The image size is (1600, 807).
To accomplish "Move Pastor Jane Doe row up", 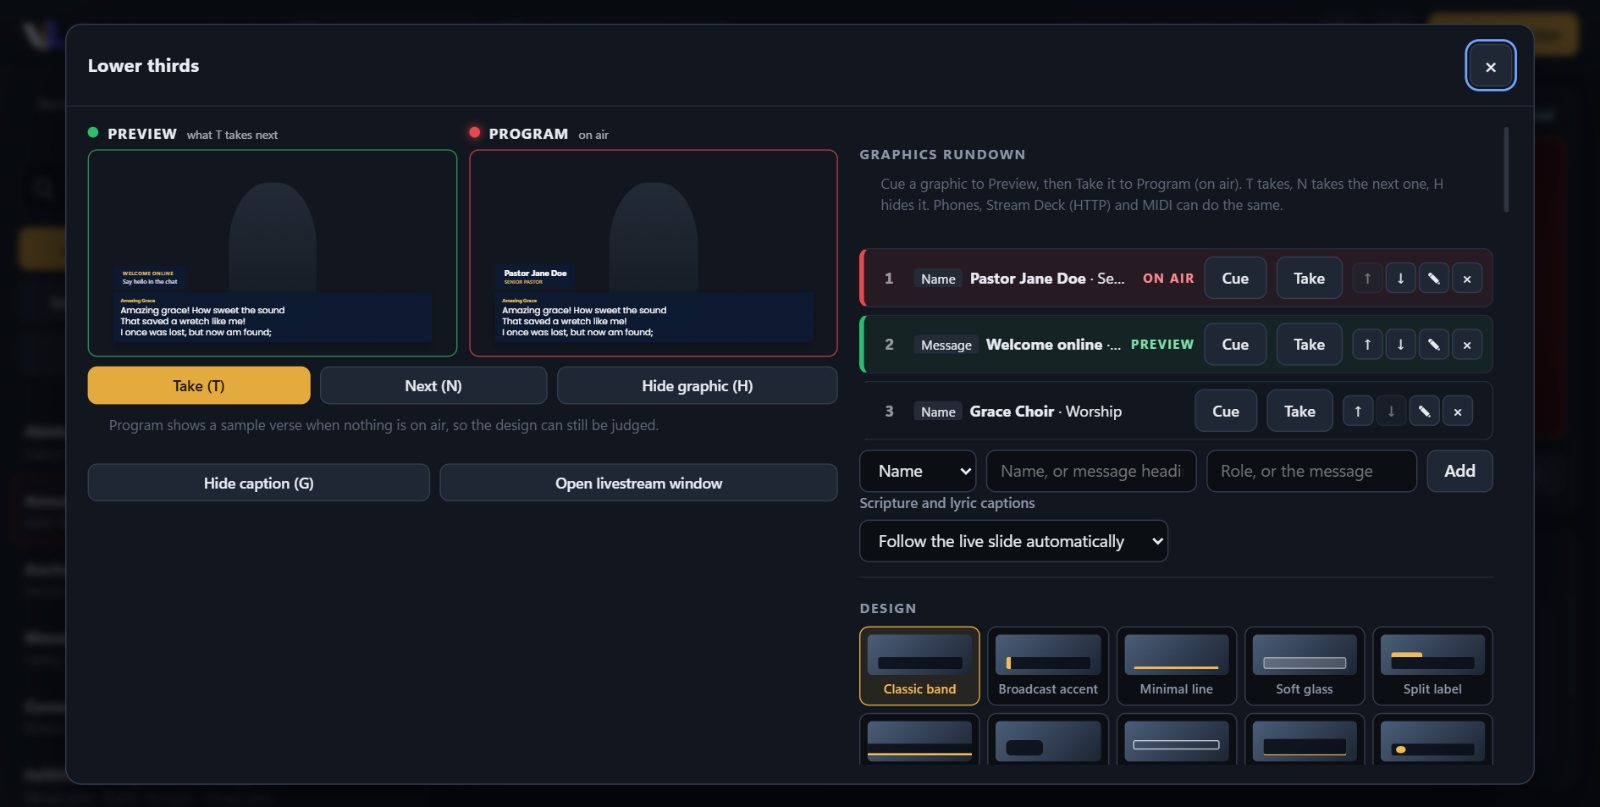I will point(1367,279).
